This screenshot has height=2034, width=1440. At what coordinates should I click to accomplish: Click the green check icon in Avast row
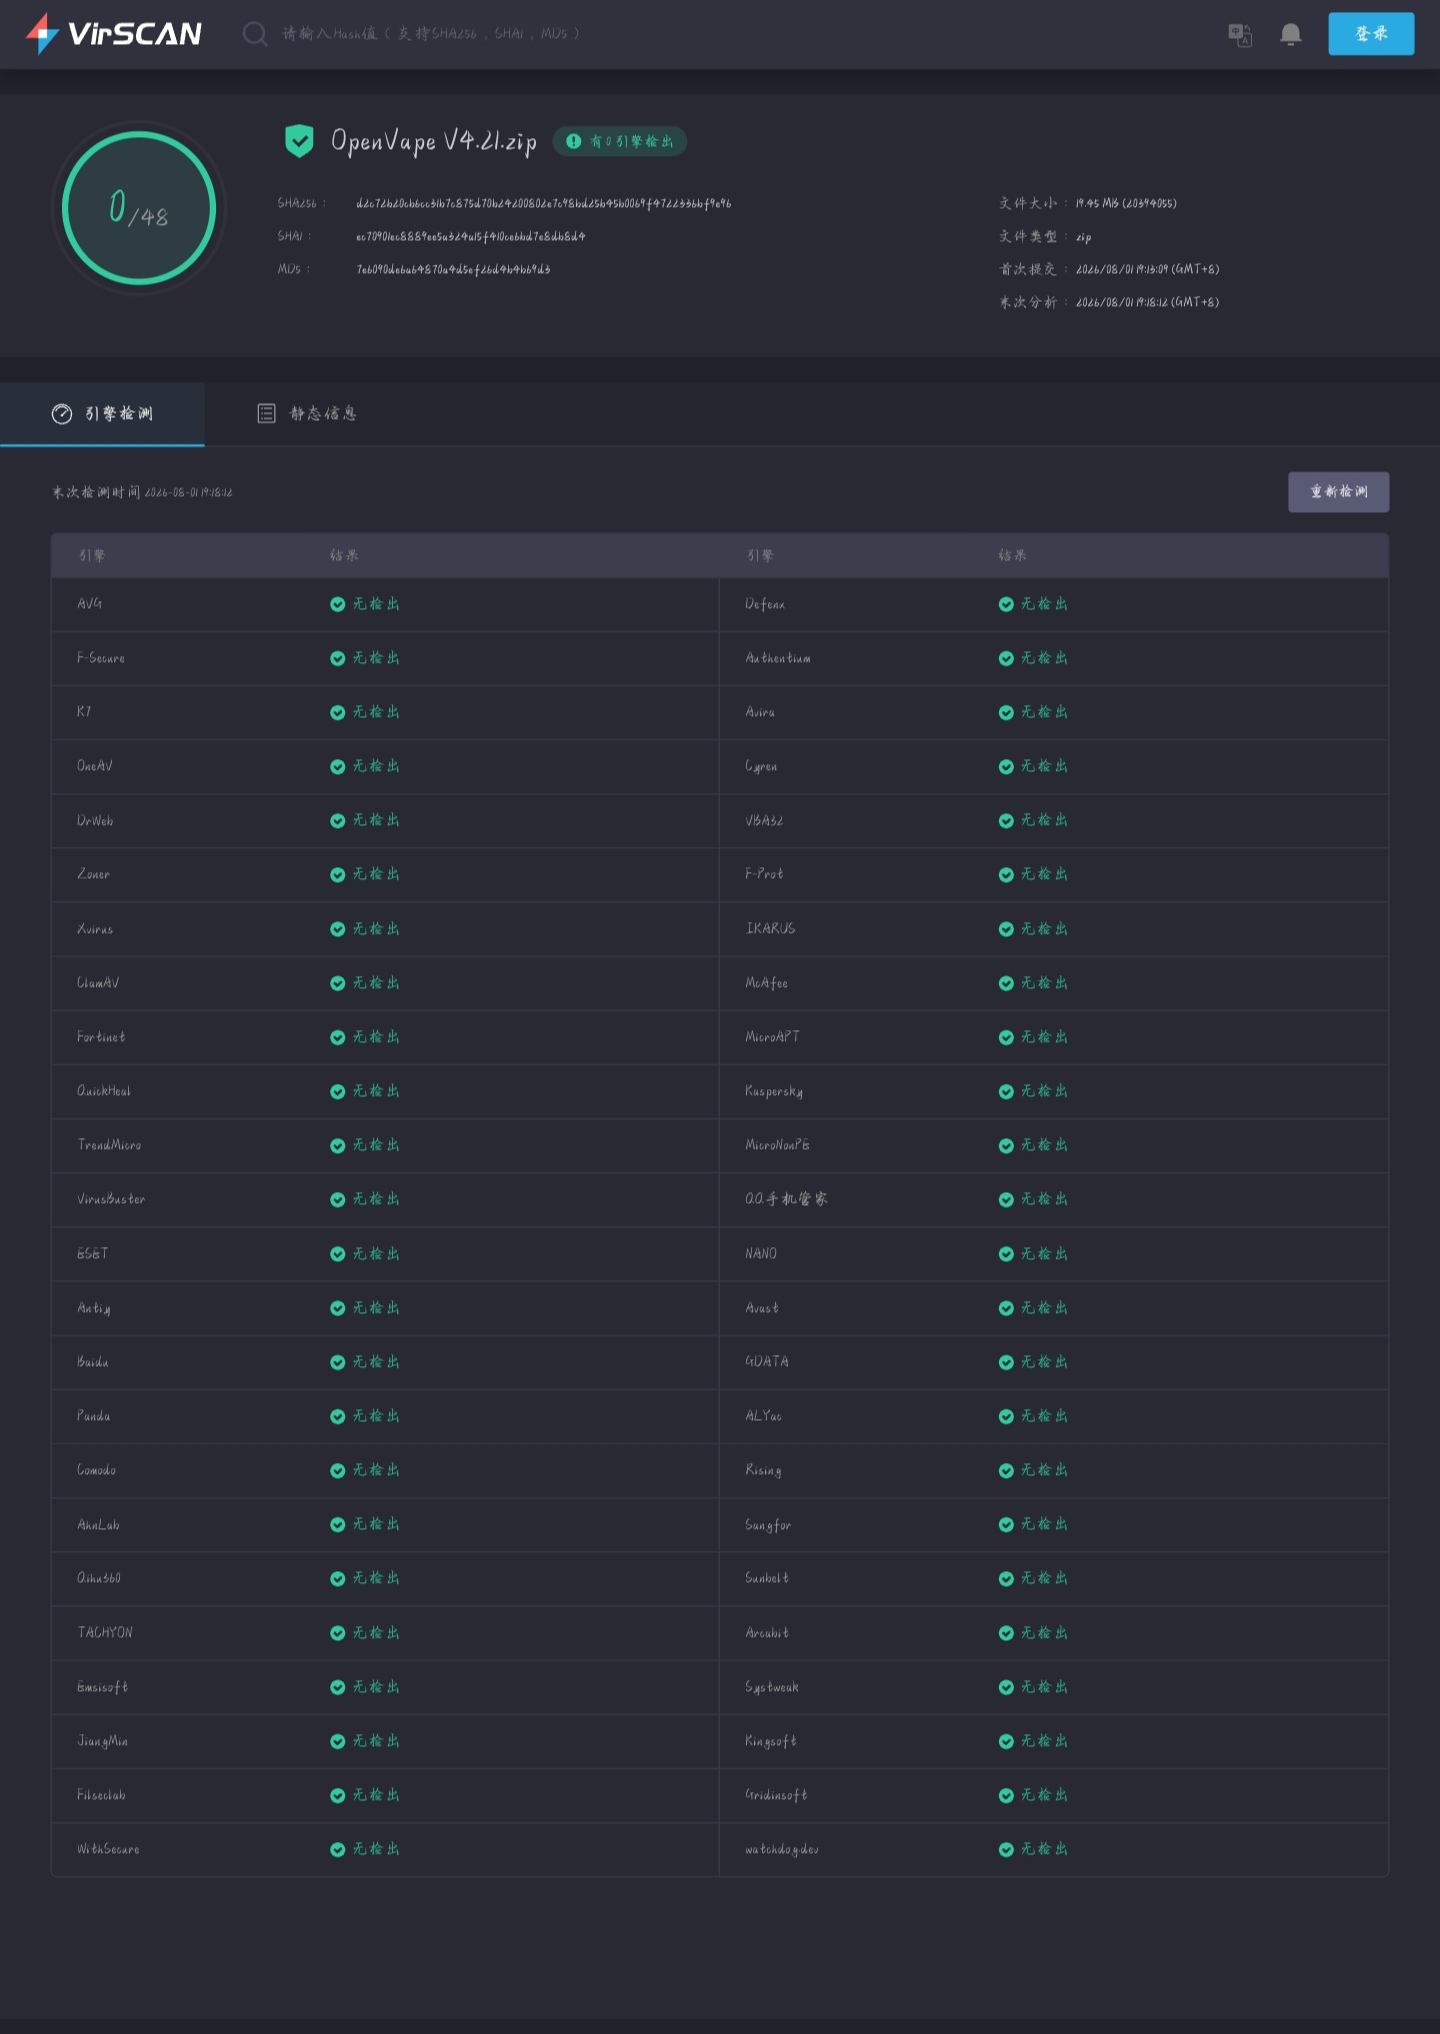coord(1006,1308)
